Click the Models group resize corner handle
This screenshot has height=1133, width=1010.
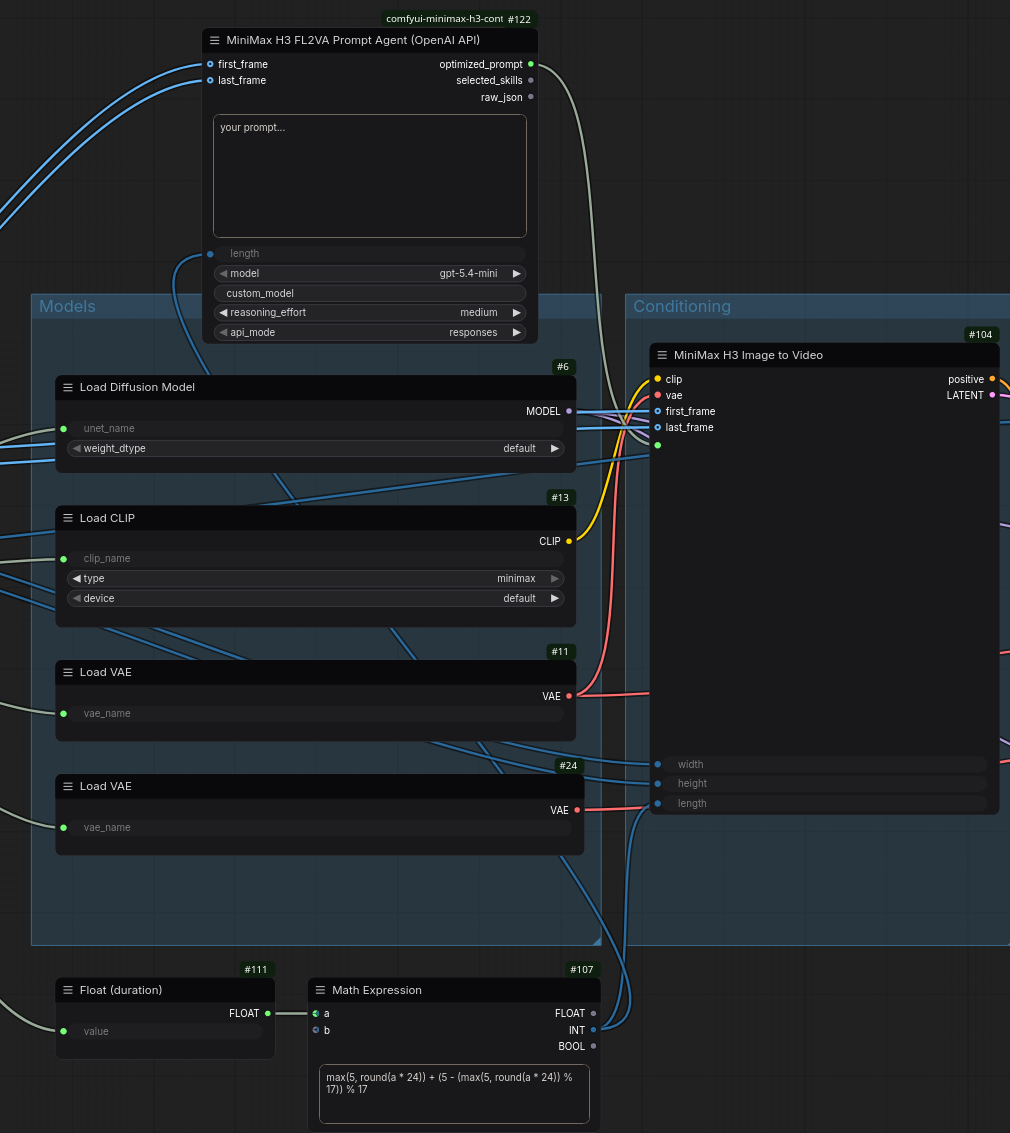click(x=596, y=940)
